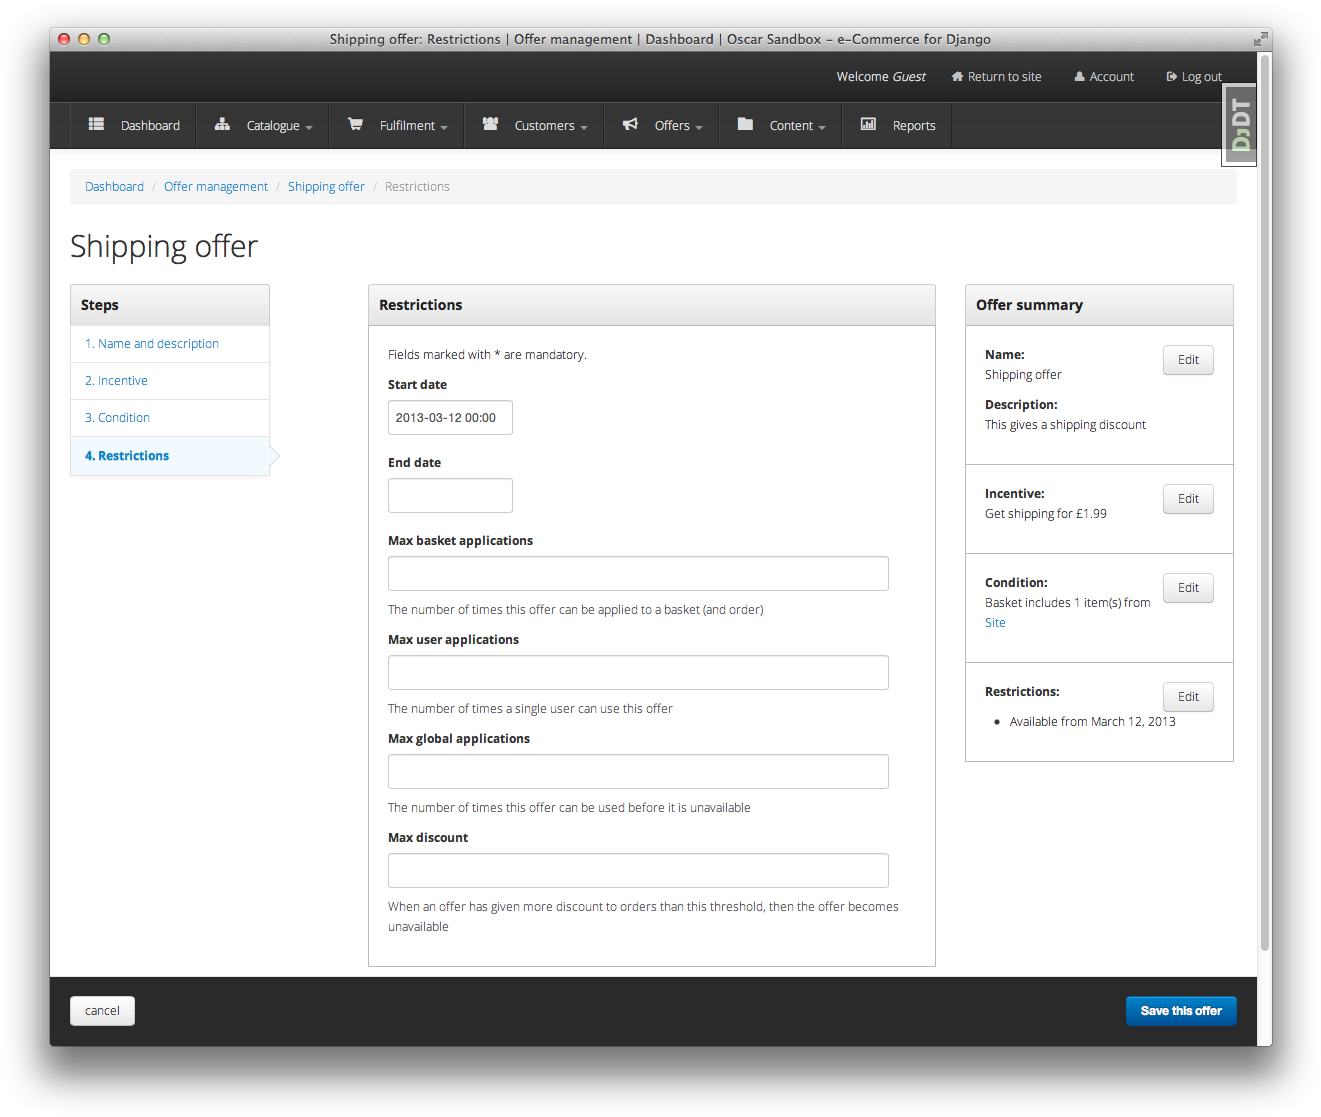Click the Offers megaphone icon
Screen dimensions: 1321x1117
[x=630, y=124]
